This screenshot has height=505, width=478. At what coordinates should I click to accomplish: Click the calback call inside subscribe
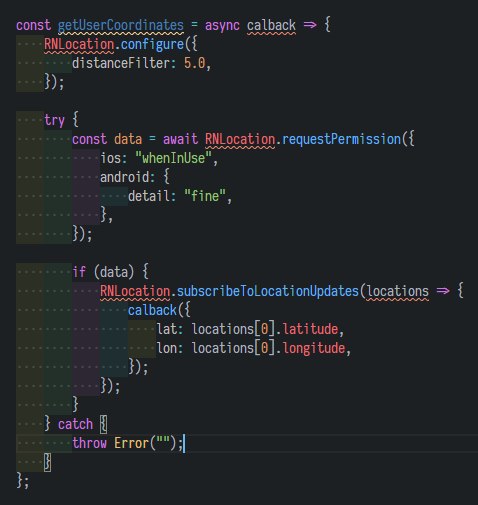click(152, 310)
